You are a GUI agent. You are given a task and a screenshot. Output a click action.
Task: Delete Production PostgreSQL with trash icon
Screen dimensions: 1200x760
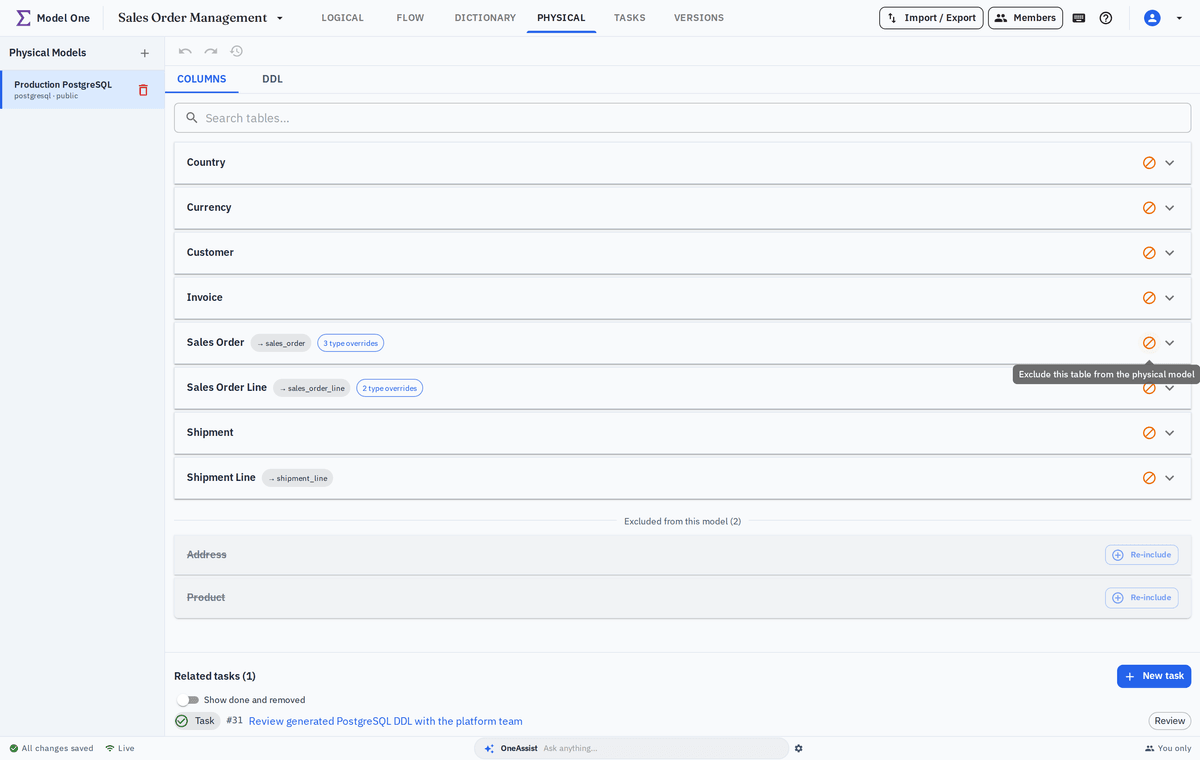click(143, 90)
